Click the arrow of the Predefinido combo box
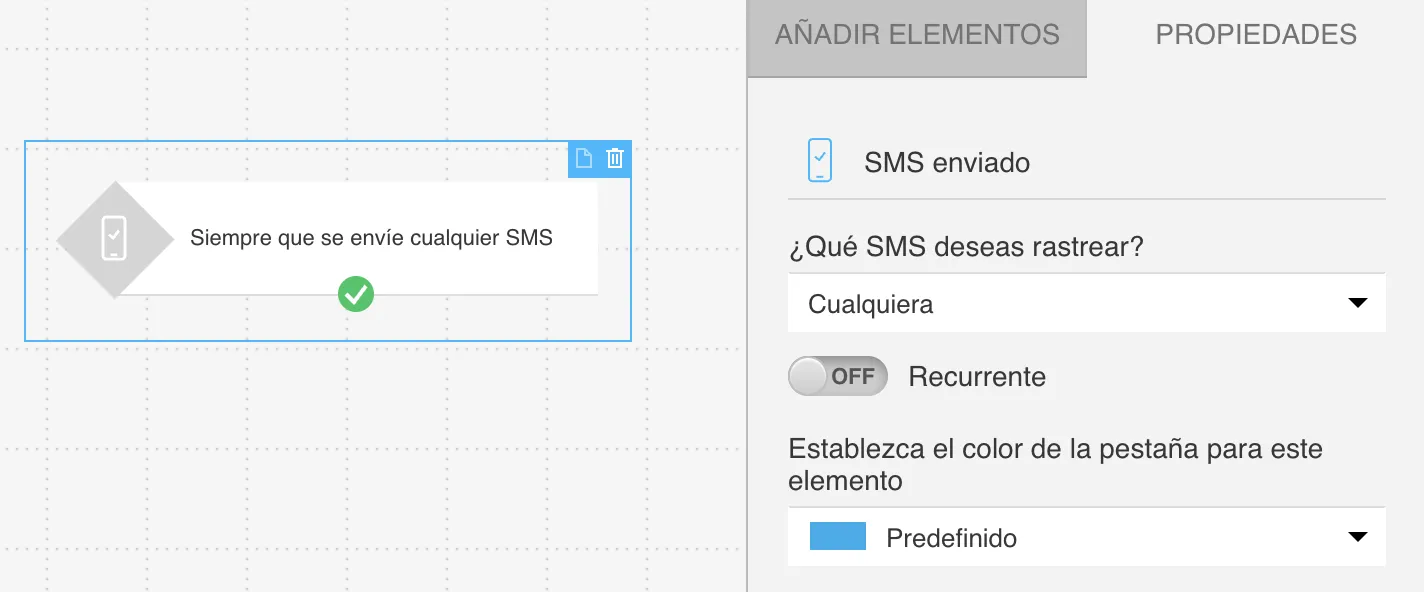 click(x=1357, y=537)
